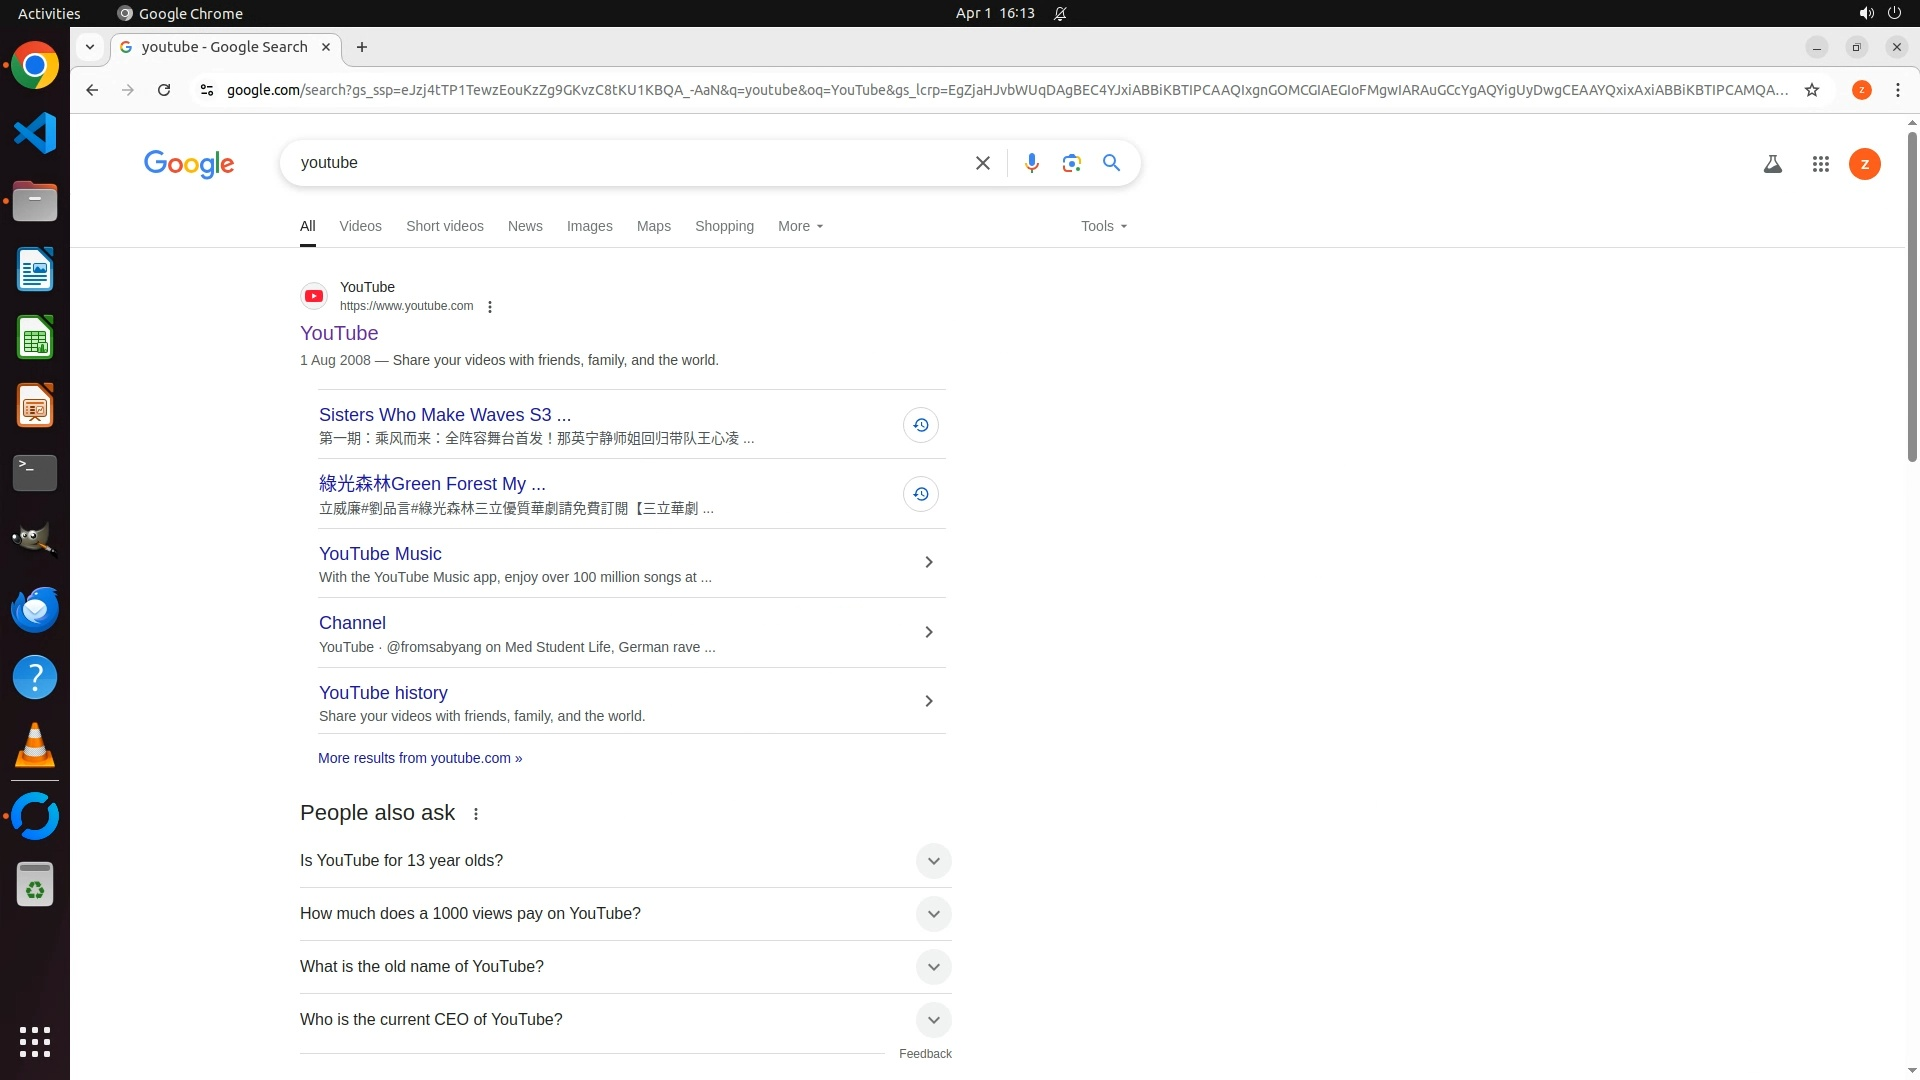This screenshot has width=1920, height=1080.
Task: Expand "What is the old name of YouTube?"
Action: click(932, 967)
